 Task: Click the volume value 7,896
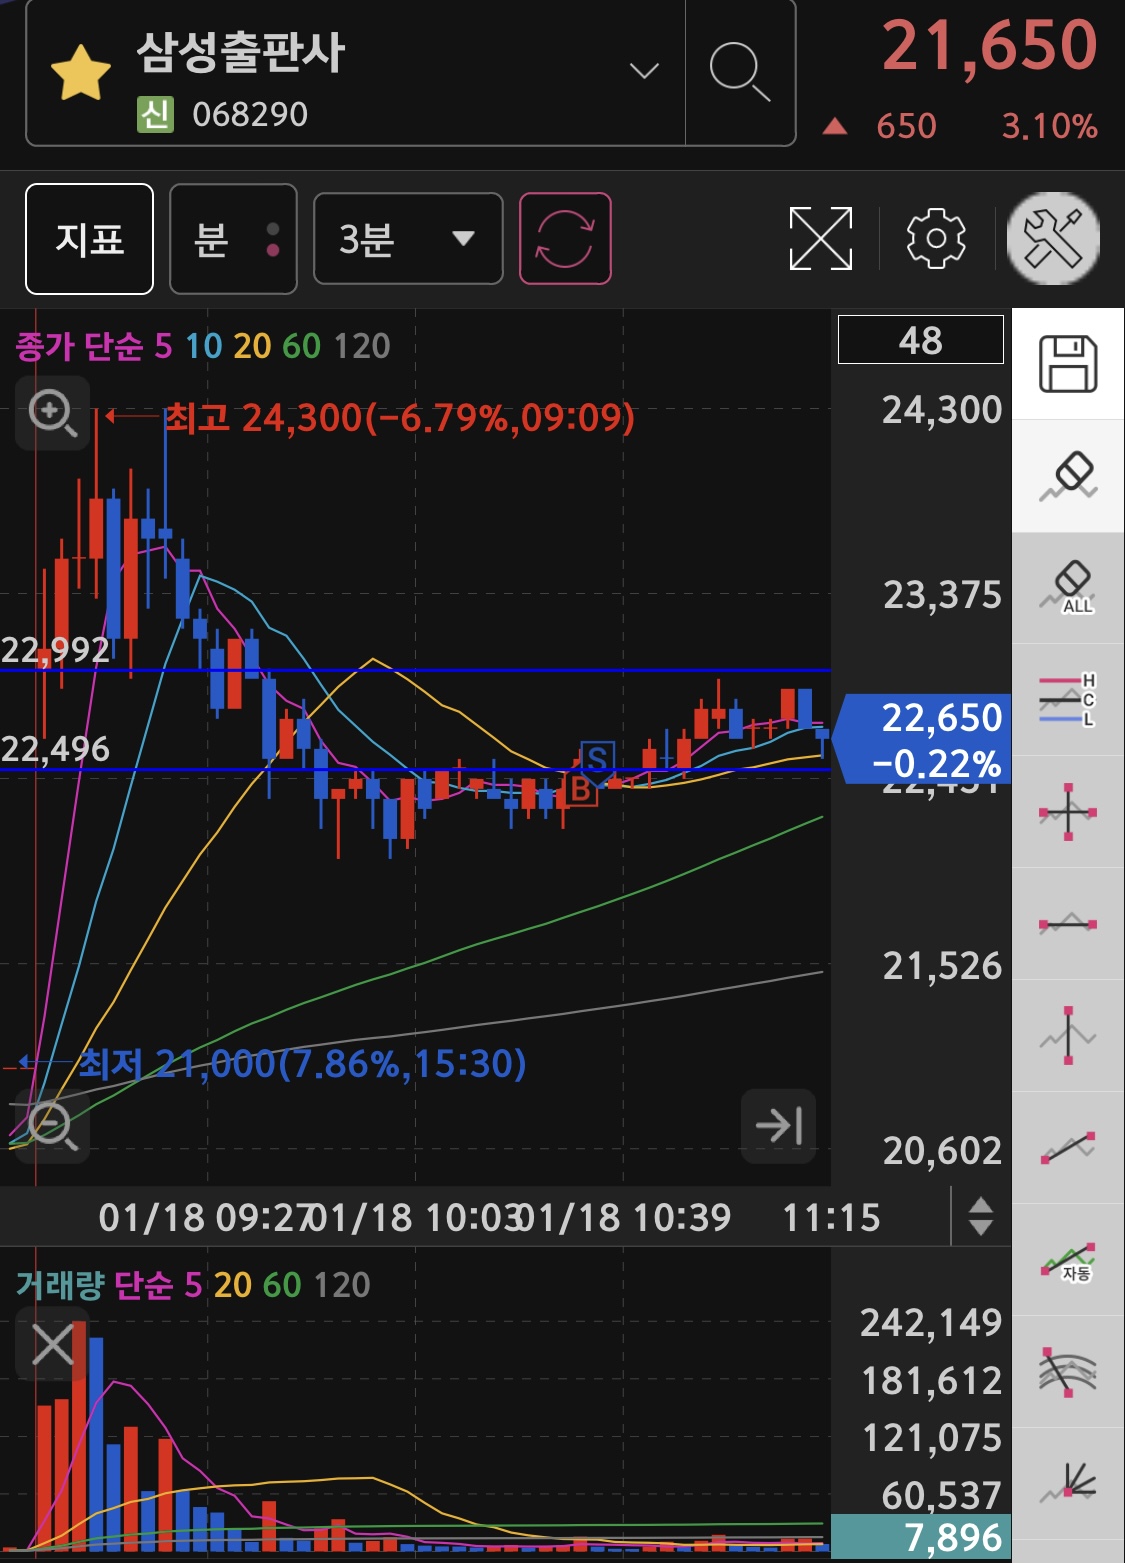coord(921,1537)
